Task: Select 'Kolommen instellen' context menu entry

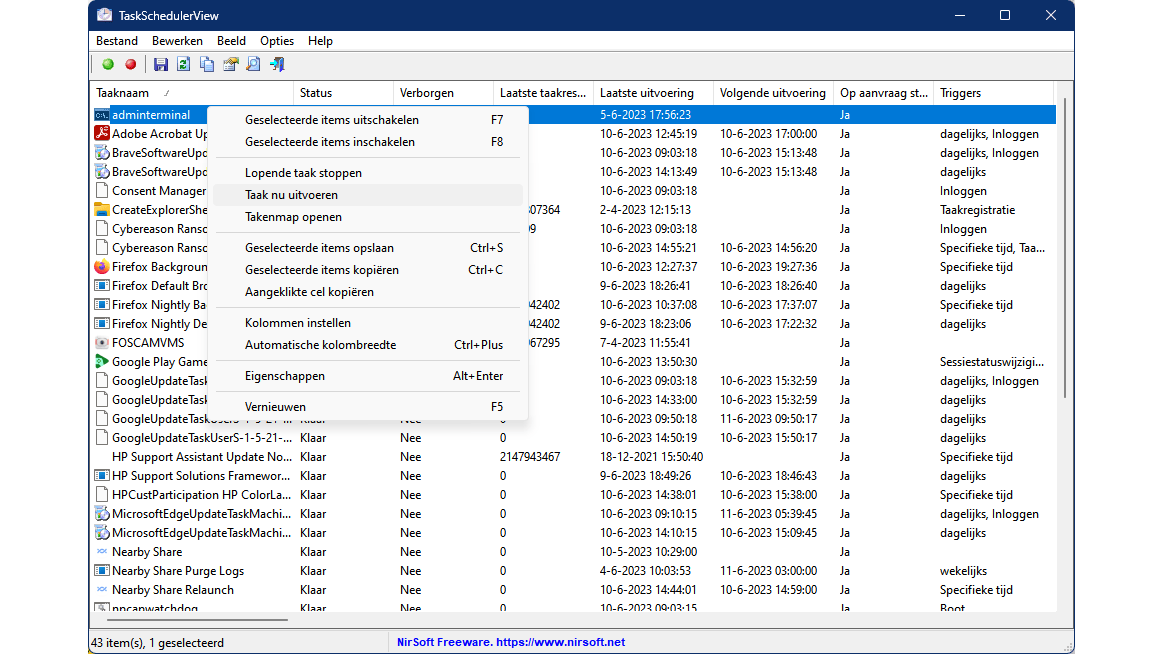Action: pyautogui.click(x=297, y=323)
